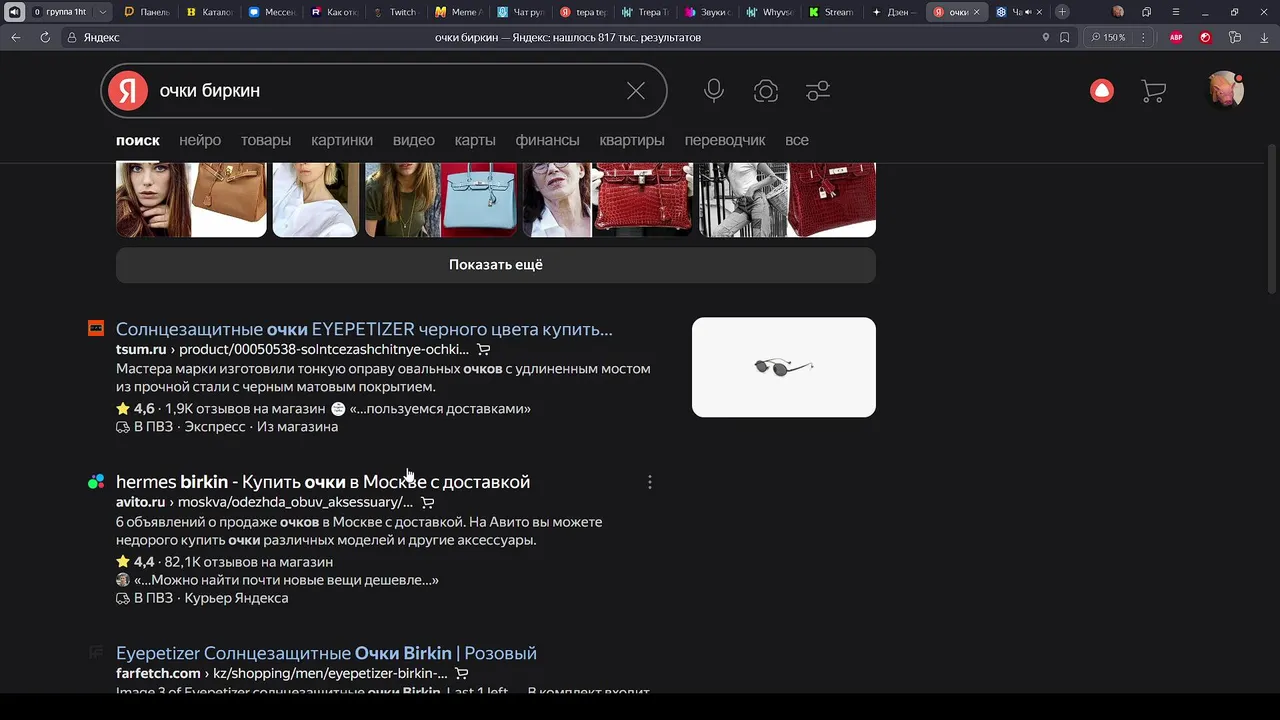Switch to the товары search tab
This screenshot has width=1280, height=720.
[x=266, y=140]
